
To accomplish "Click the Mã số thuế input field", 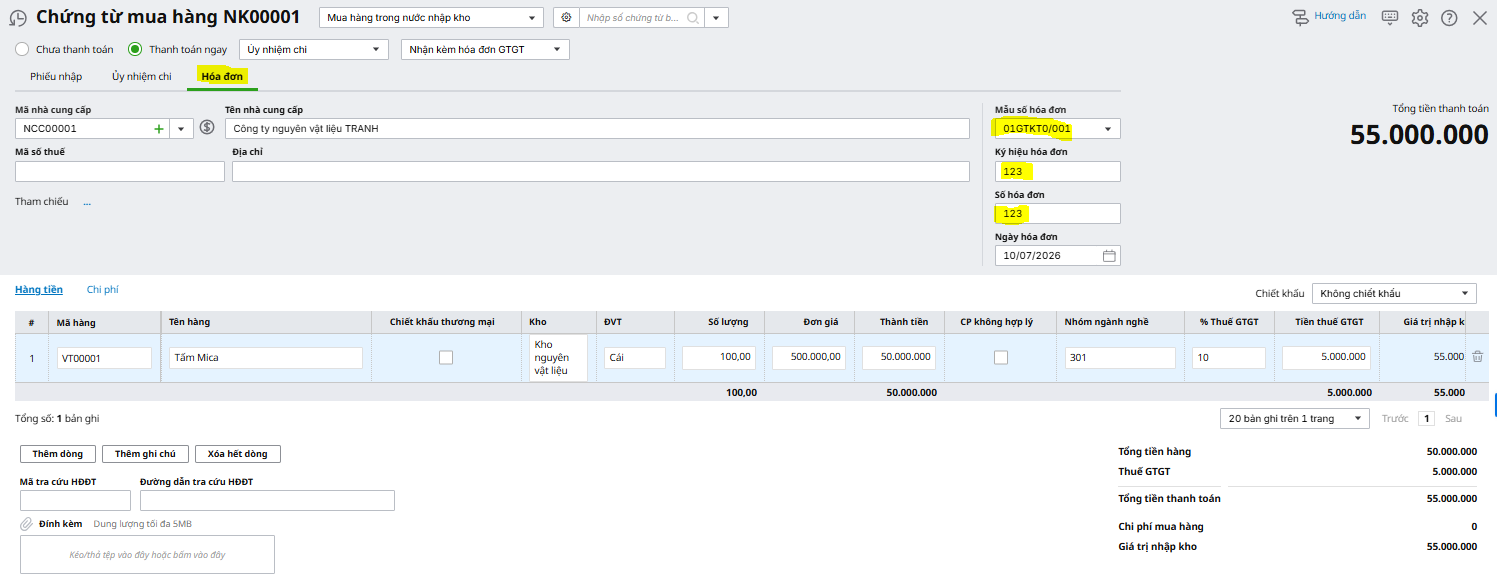I will (120, 171).
